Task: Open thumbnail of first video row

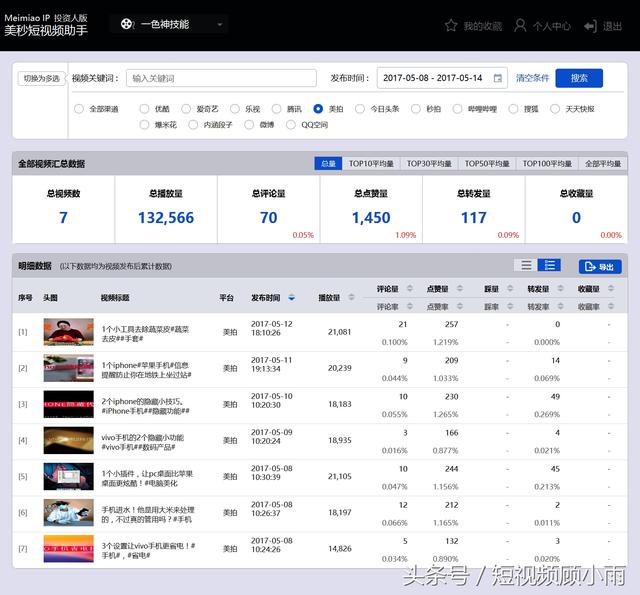Action: pos(68,332)
